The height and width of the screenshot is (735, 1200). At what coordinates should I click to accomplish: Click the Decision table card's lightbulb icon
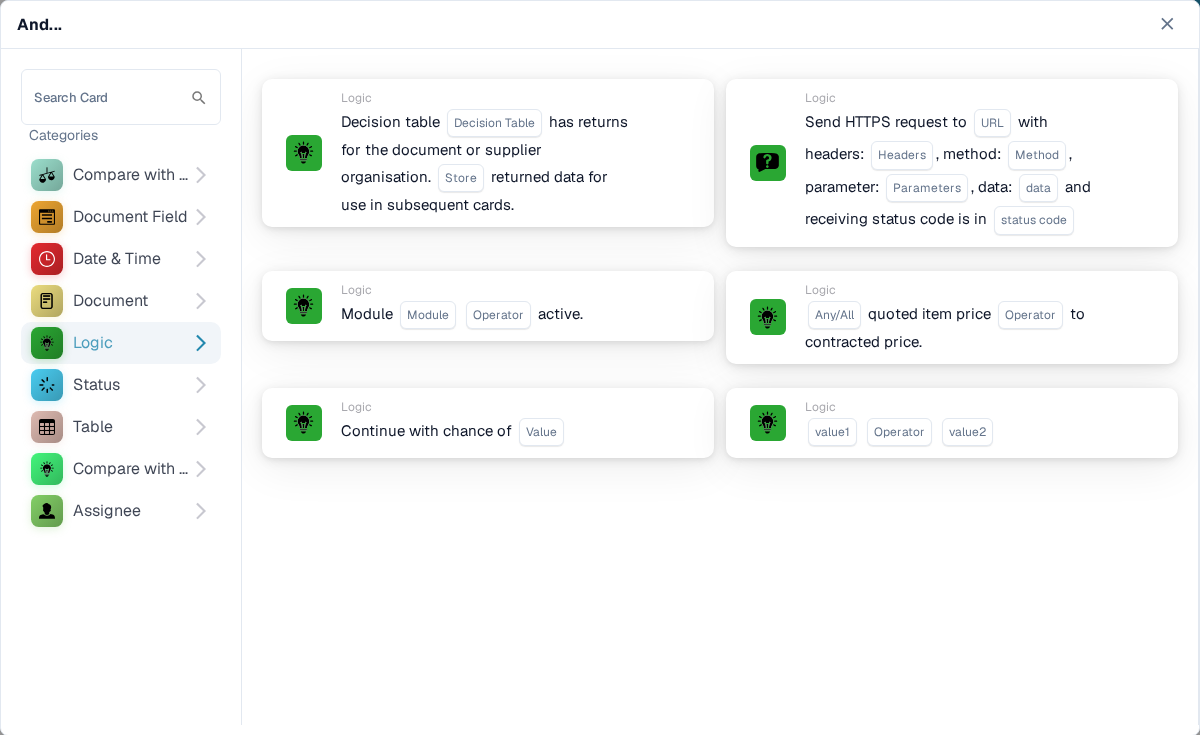point(304,153)
